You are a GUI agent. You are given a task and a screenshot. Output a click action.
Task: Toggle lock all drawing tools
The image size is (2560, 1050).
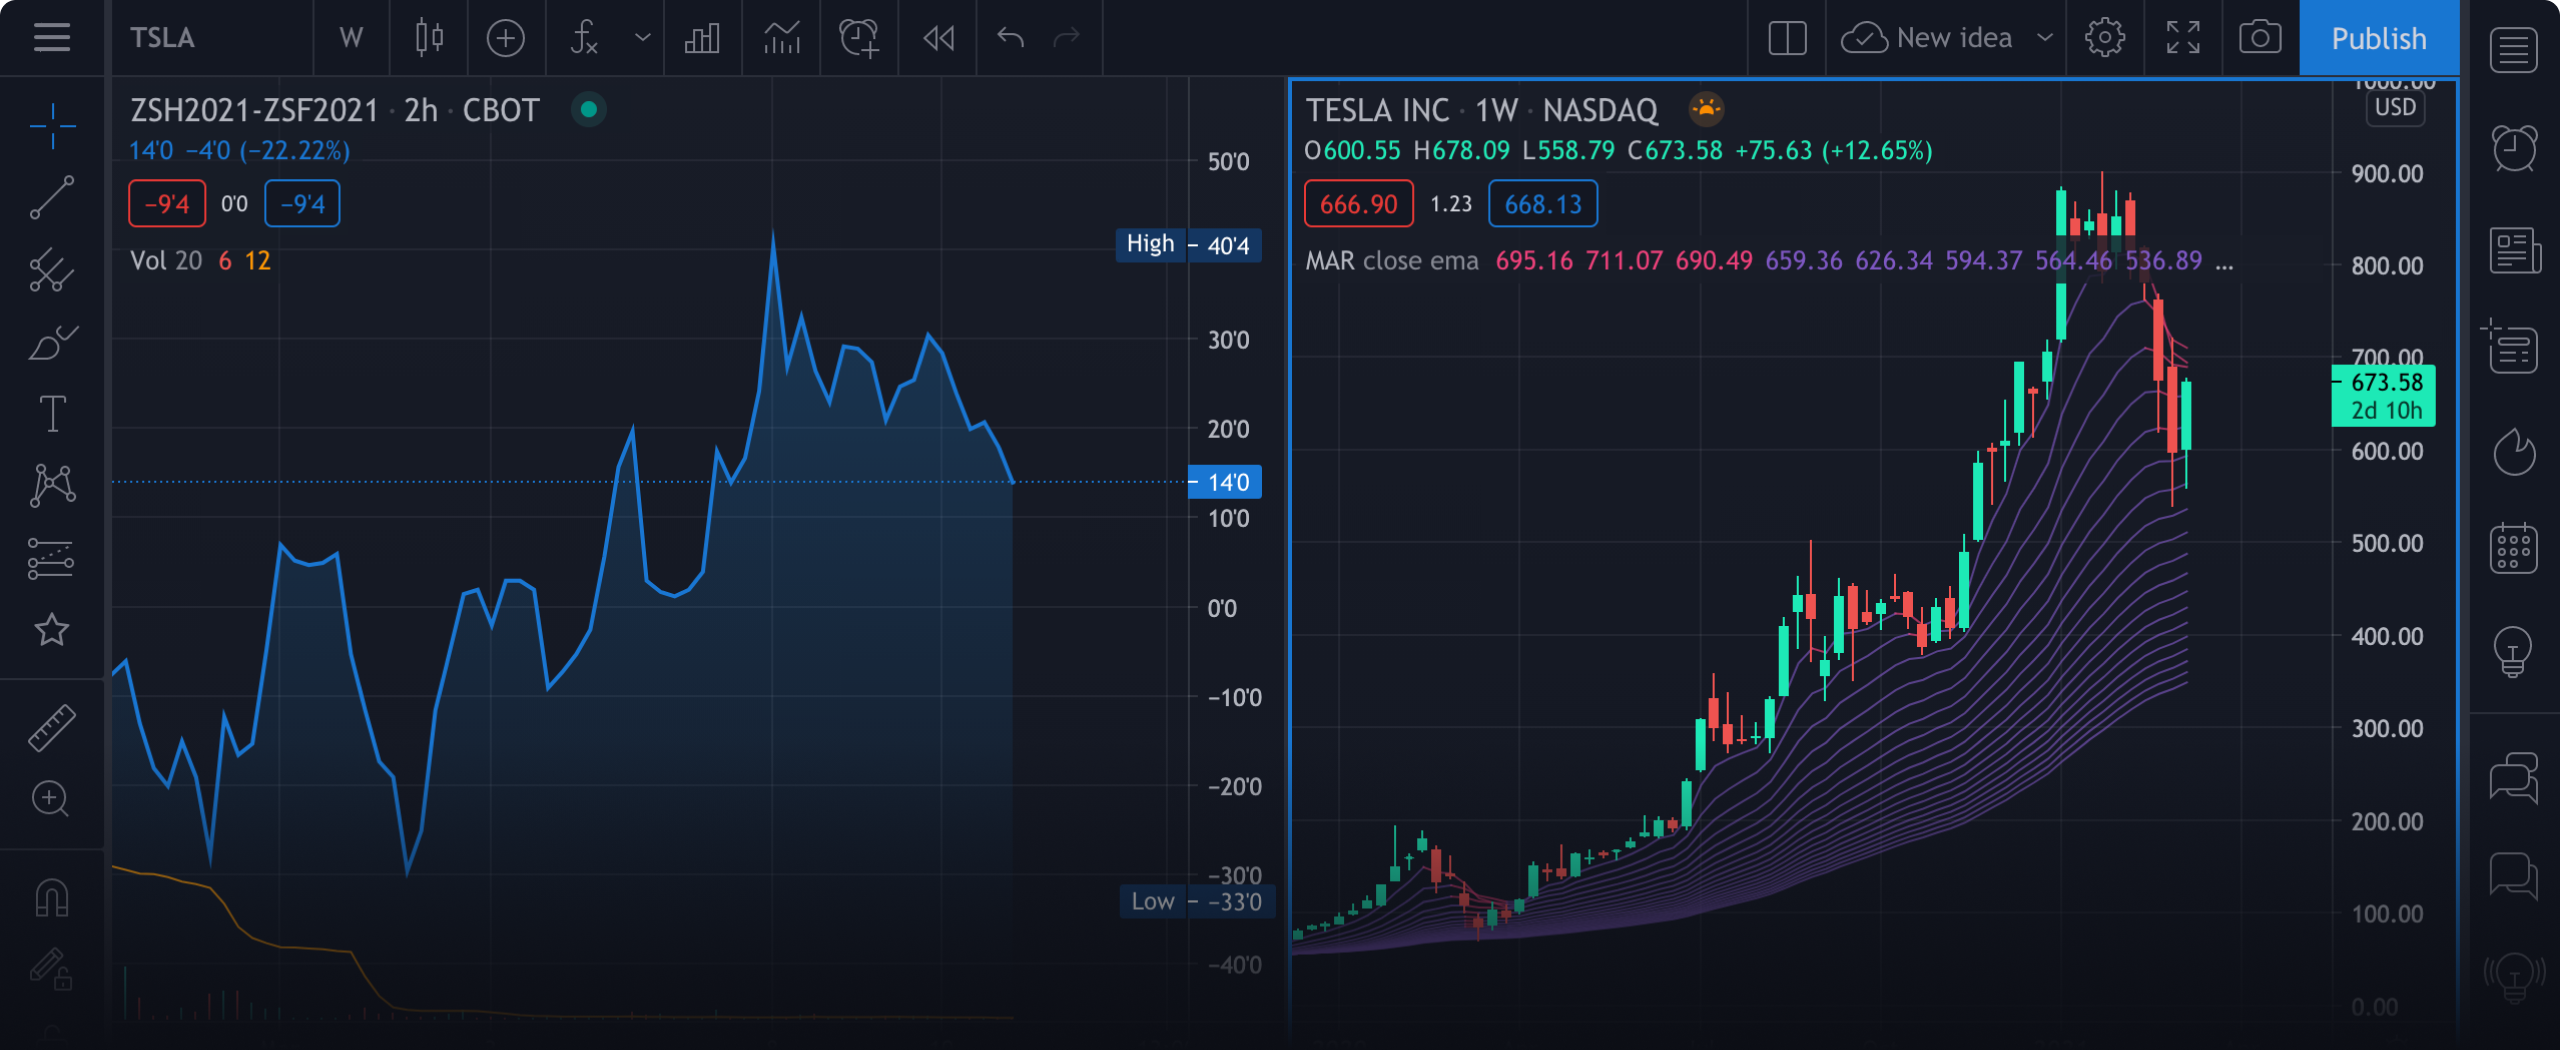(52, 968)
